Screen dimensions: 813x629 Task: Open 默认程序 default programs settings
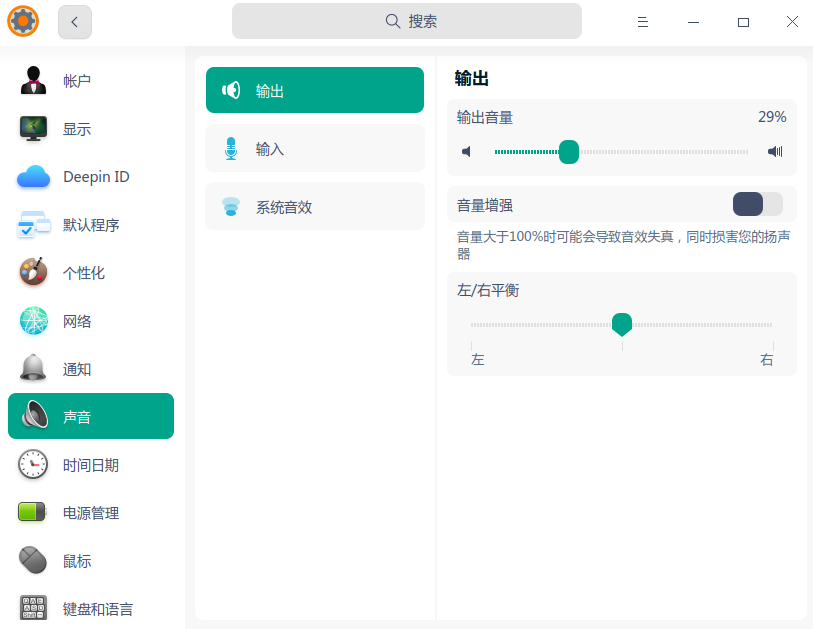coord(91,225)
